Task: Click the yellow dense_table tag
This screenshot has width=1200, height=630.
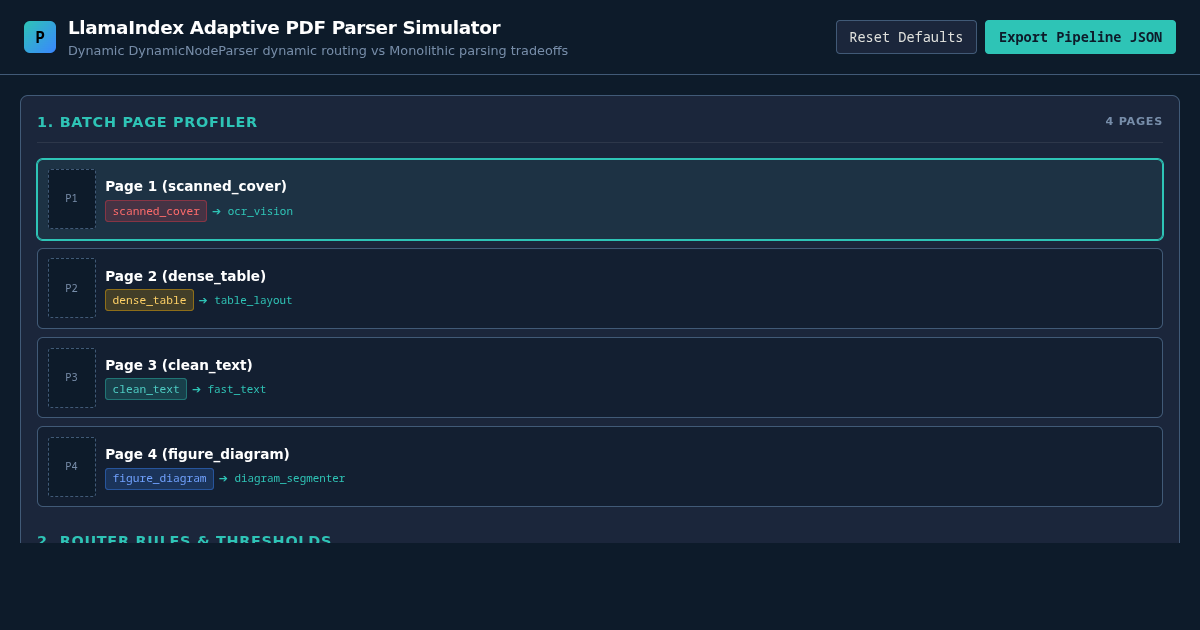Action: tap(149, 300)
